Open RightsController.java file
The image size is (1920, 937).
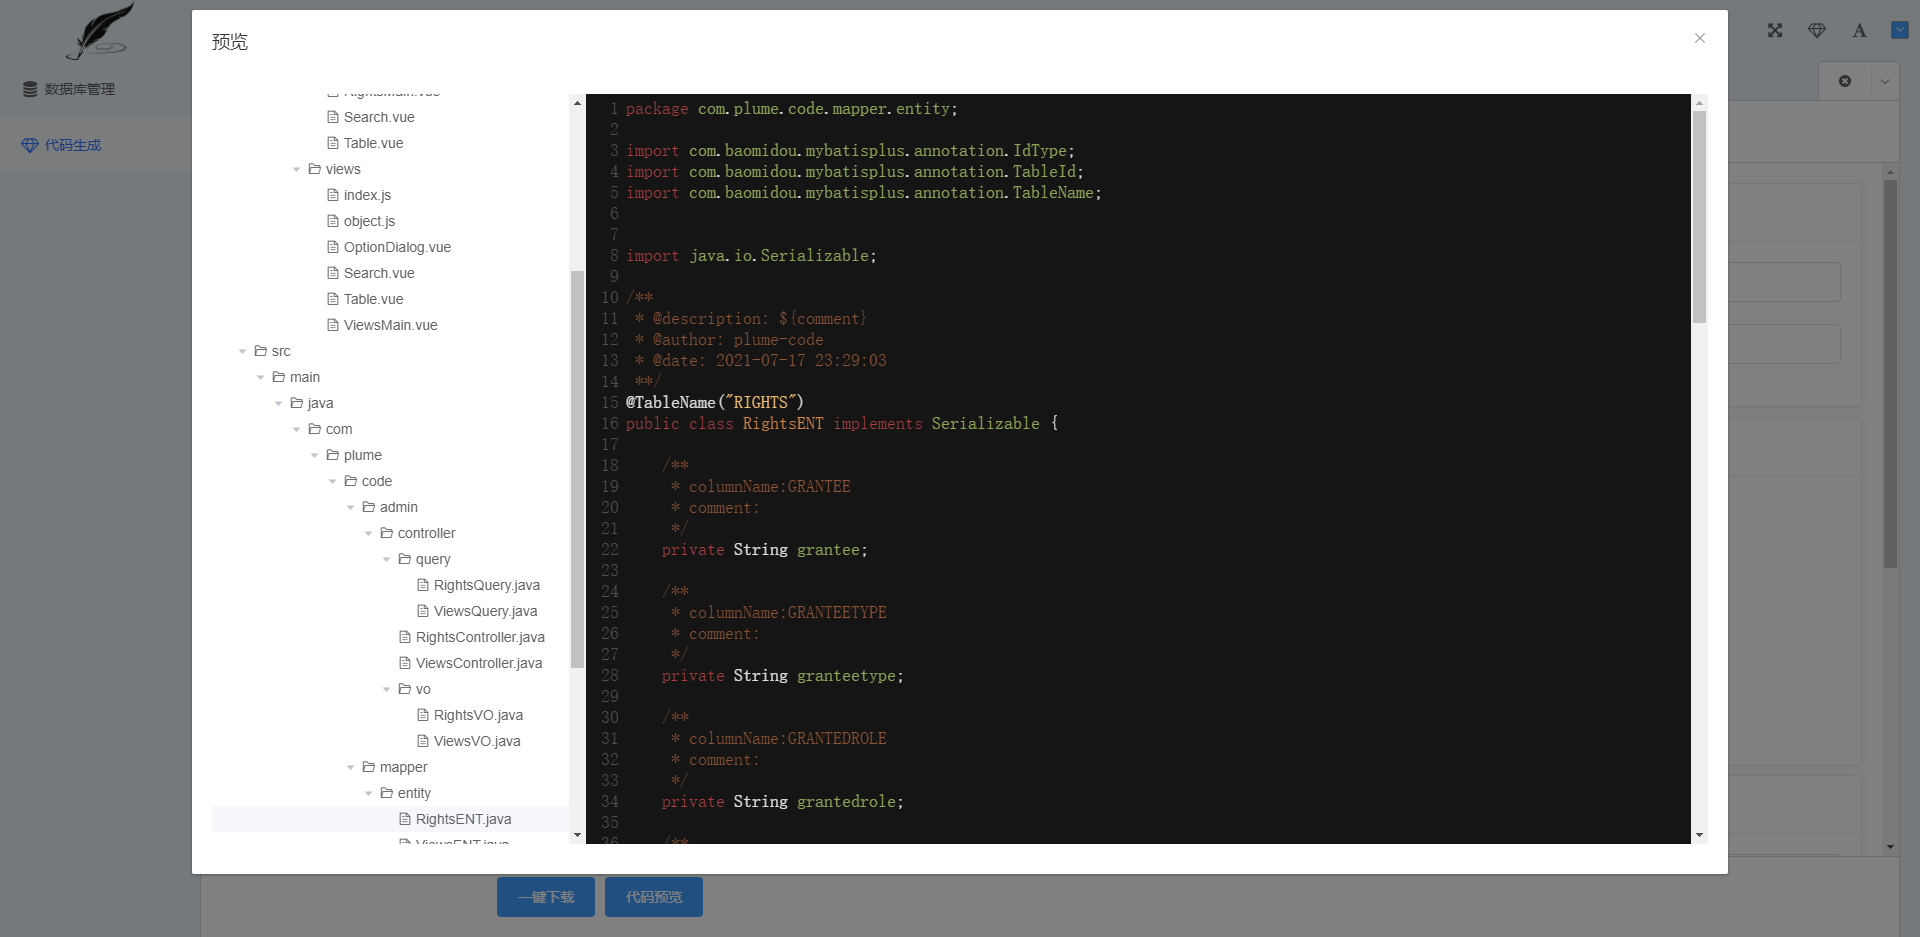pyautogui.click(x=480, y=637)
